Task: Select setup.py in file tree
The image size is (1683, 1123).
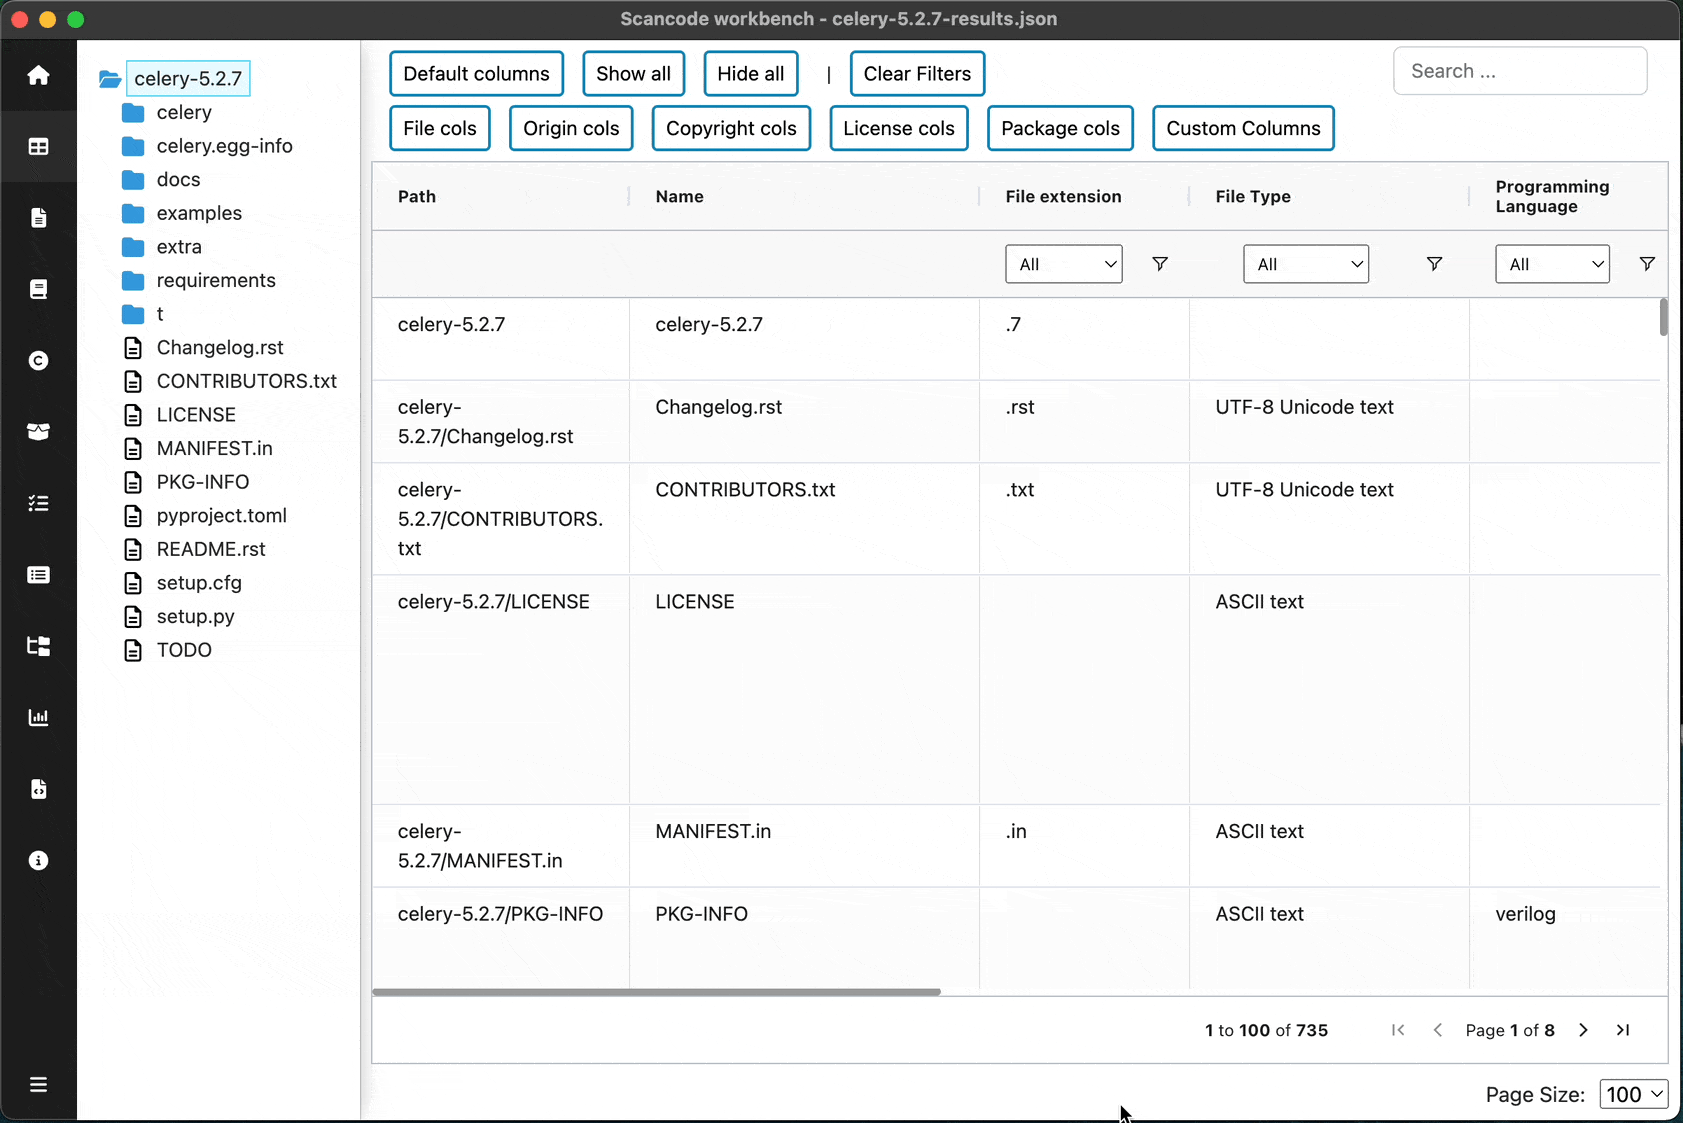Action: (x=195, y=616)
